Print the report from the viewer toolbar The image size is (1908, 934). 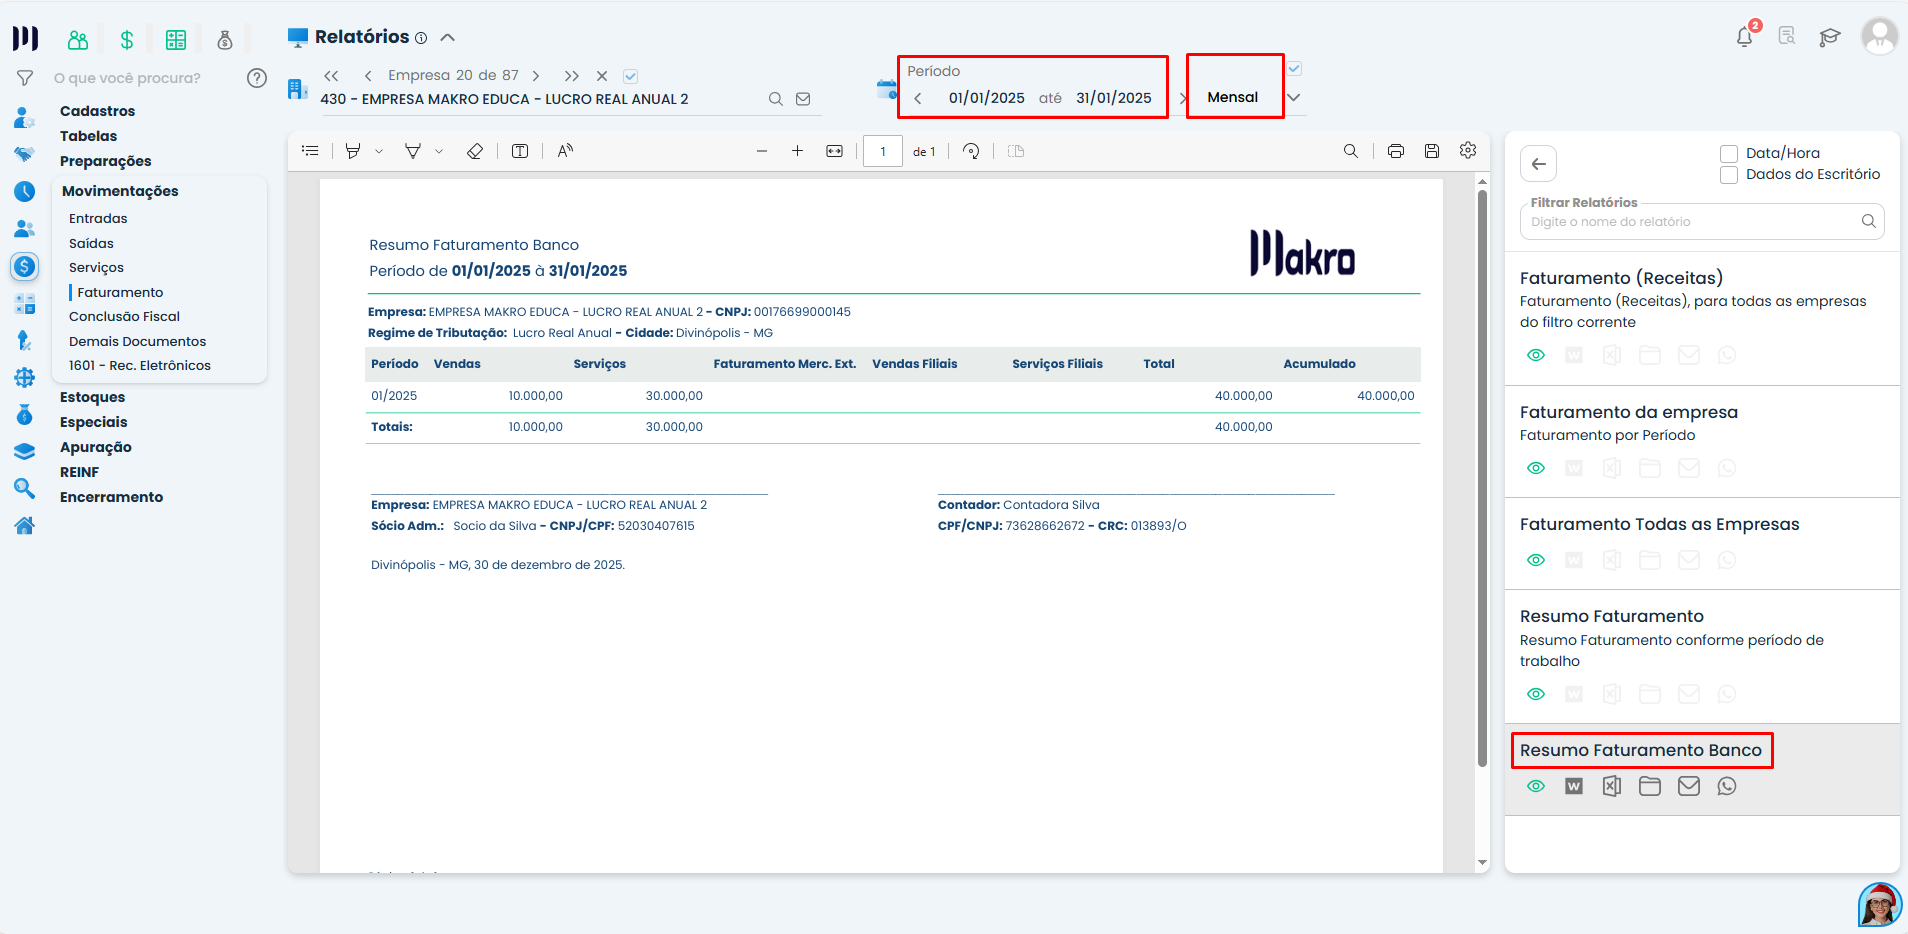tap(1397, 150)
